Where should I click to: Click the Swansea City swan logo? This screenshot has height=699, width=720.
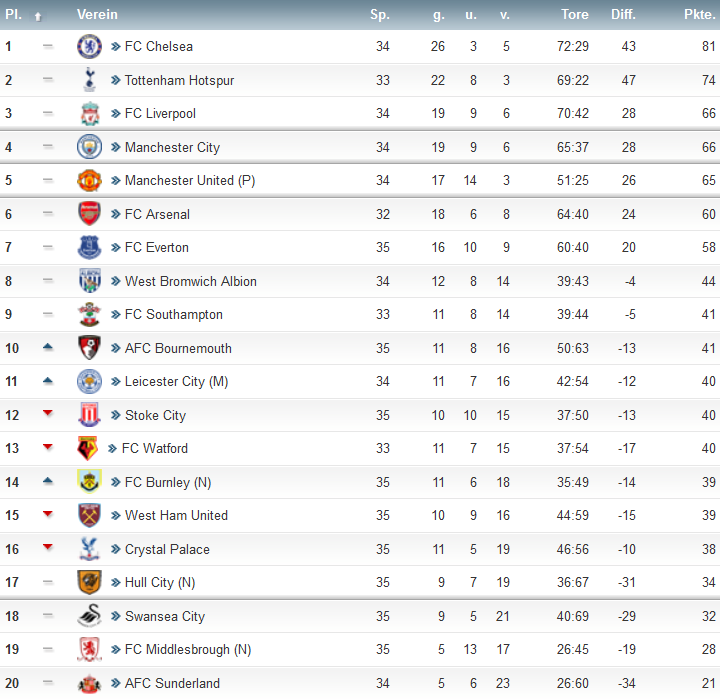89,616
